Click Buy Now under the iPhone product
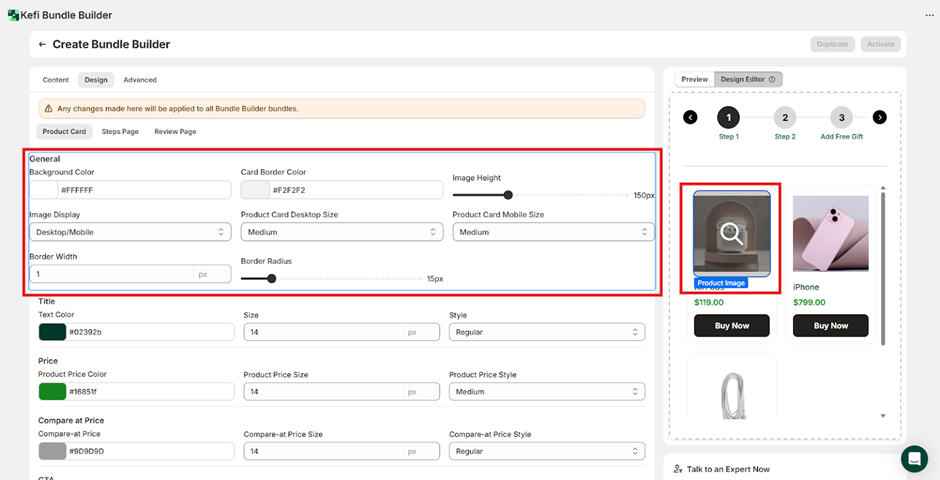Image resolution: width=940 pixels, height=480 pixels. tap(830, 325)
